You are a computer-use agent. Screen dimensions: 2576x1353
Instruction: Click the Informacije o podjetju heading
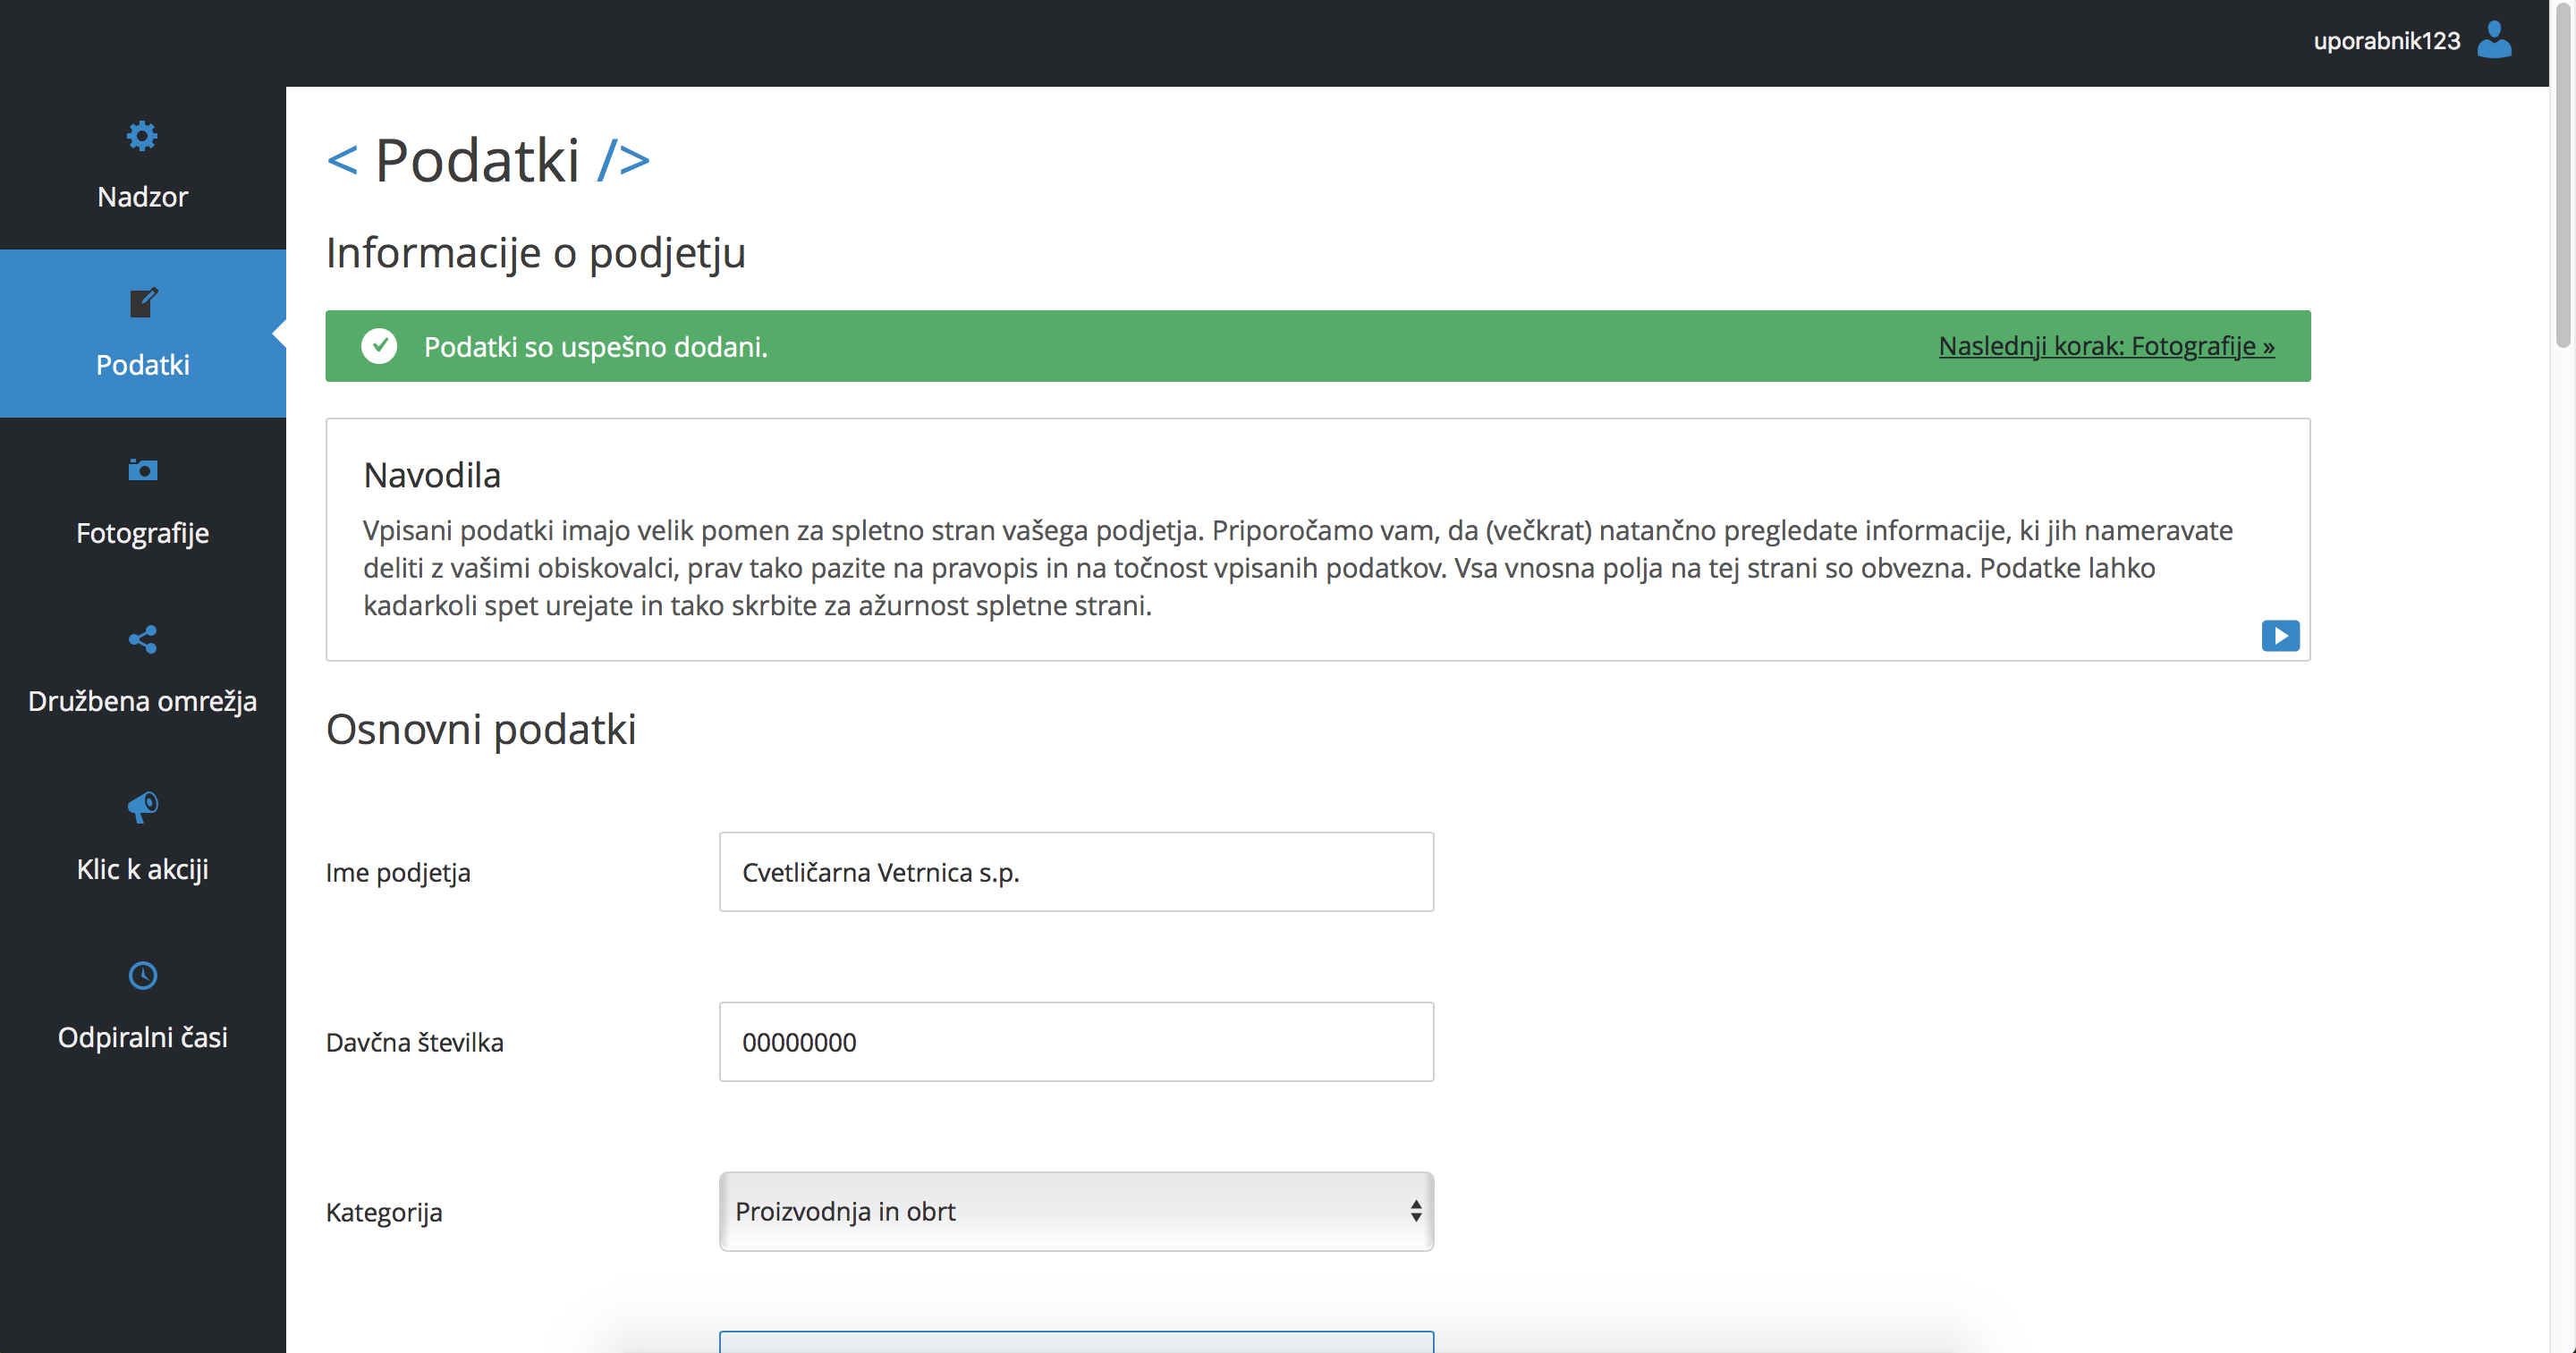click(x=536, y=253)
